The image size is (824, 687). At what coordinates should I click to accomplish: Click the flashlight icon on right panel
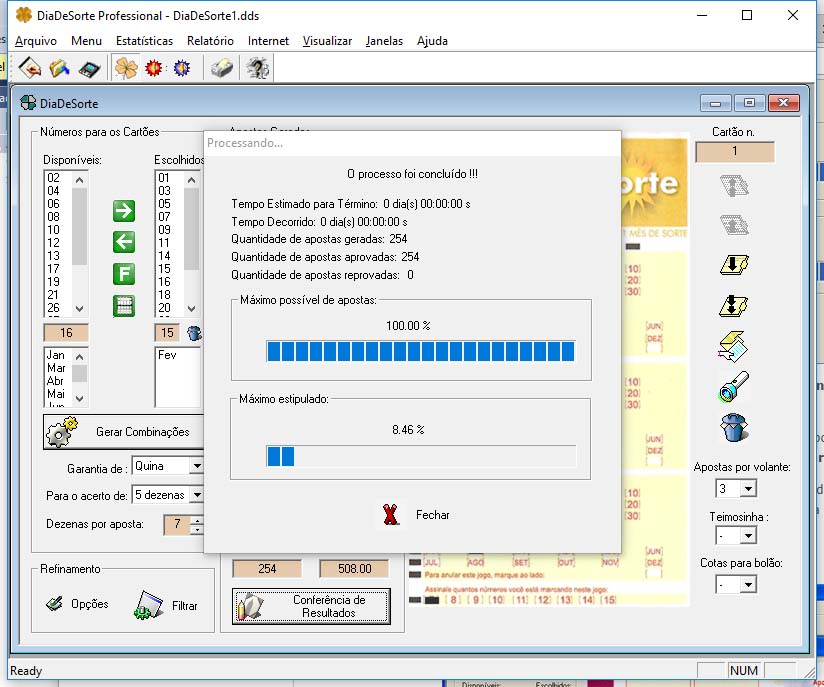pos(734,388)
